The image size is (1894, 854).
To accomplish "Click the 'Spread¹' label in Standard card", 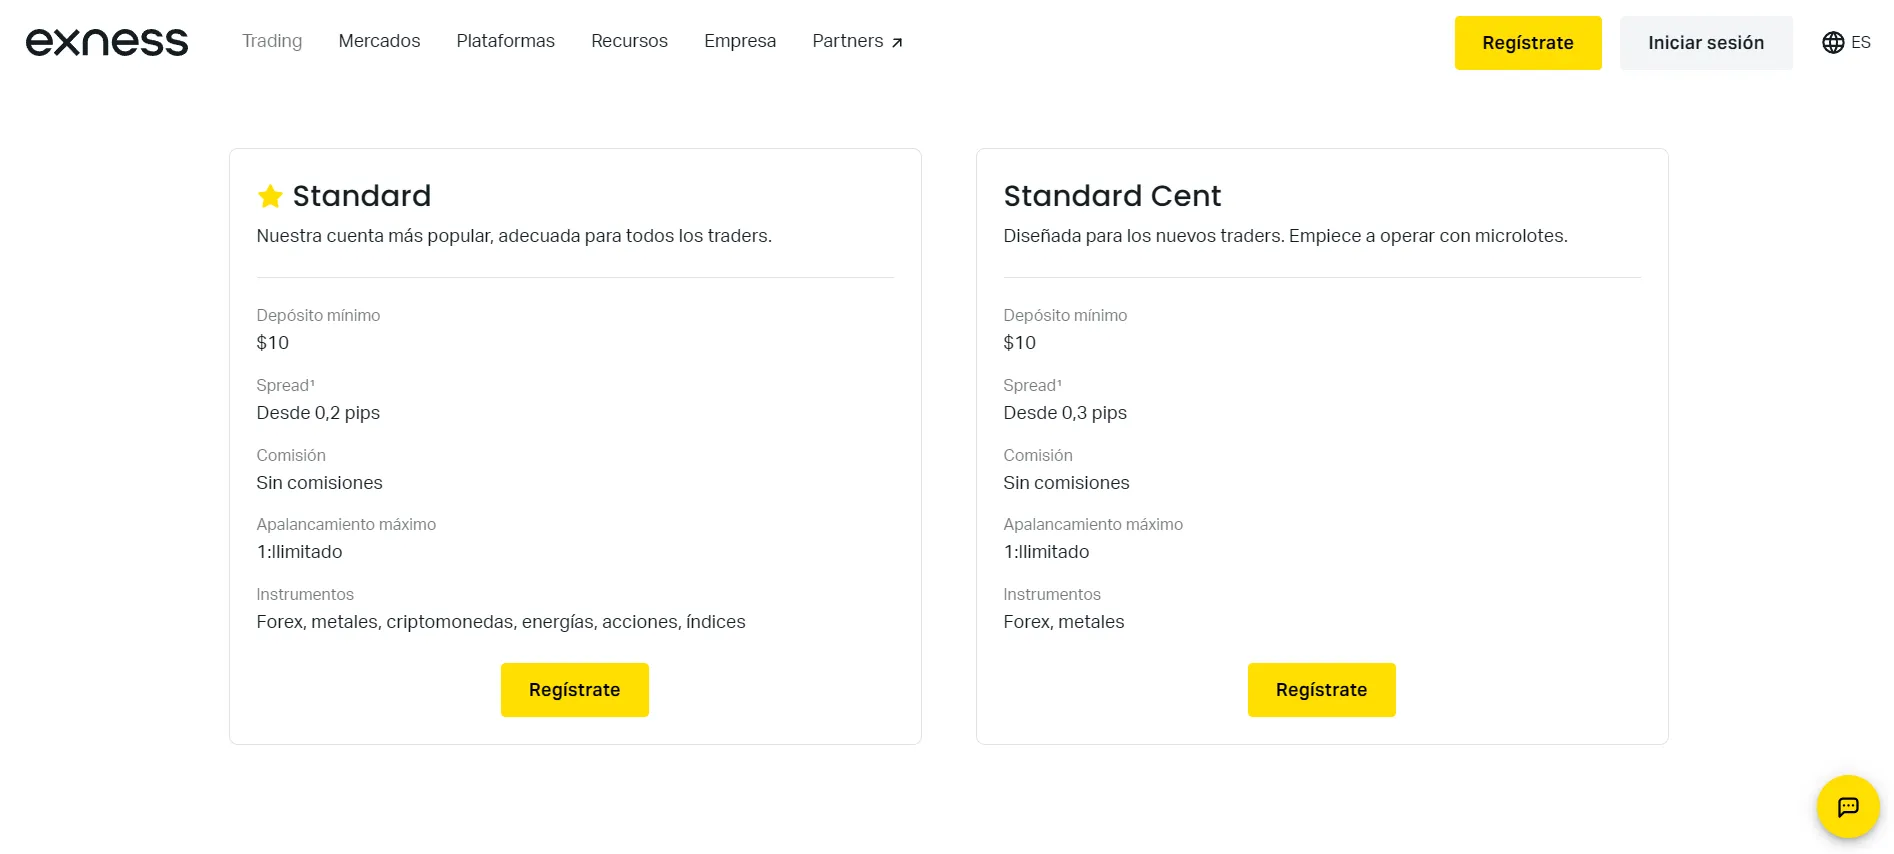I will pyautogui.click(x=286, y=385).
